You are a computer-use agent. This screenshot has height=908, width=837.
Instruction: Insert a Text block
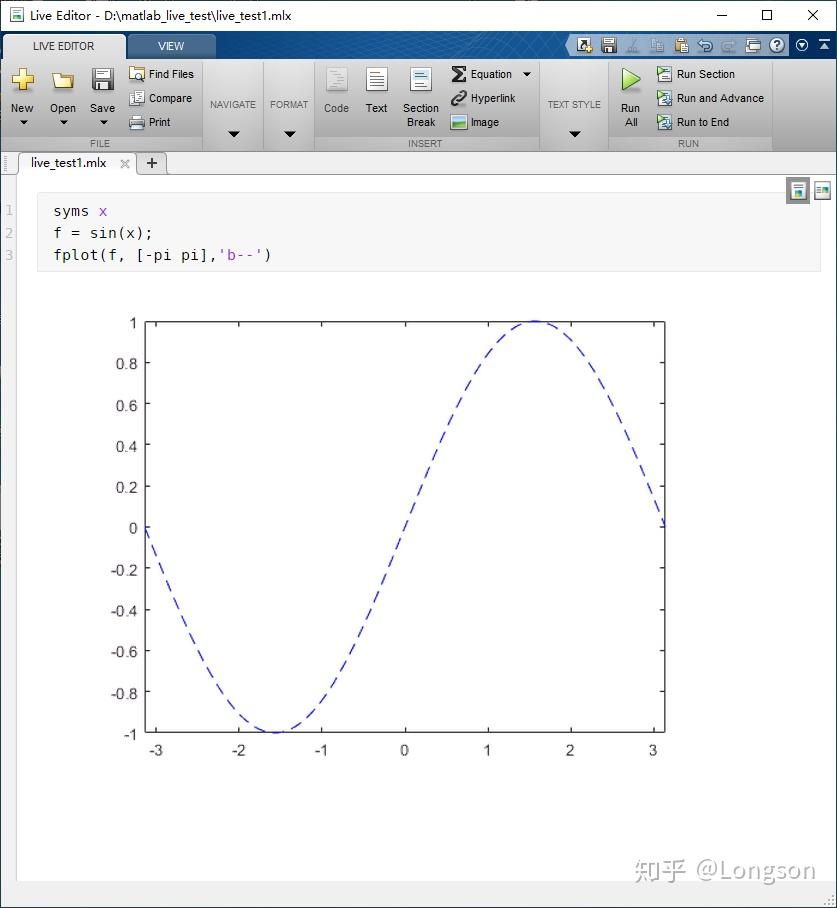376,90
